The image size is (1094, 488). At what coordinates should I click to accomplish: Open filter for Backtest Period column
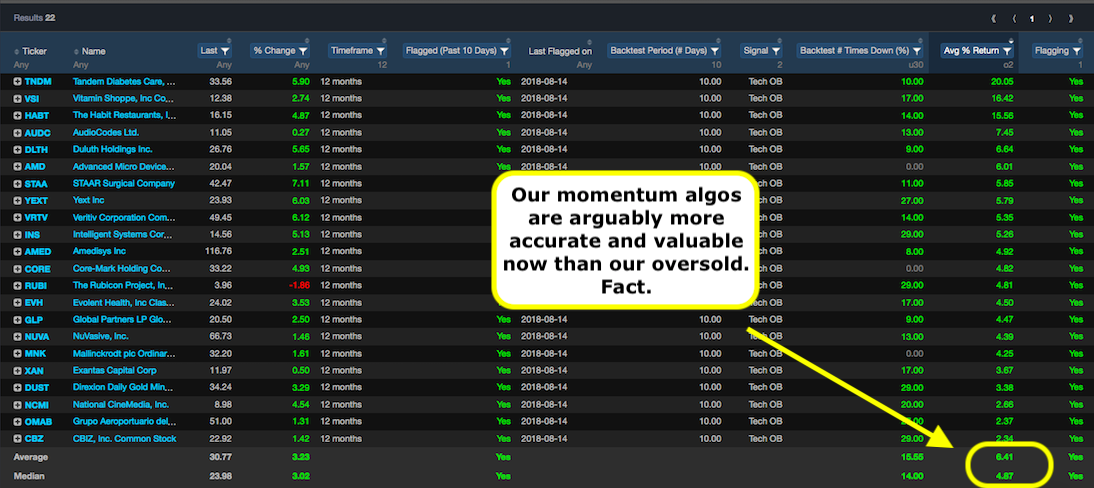715,51
